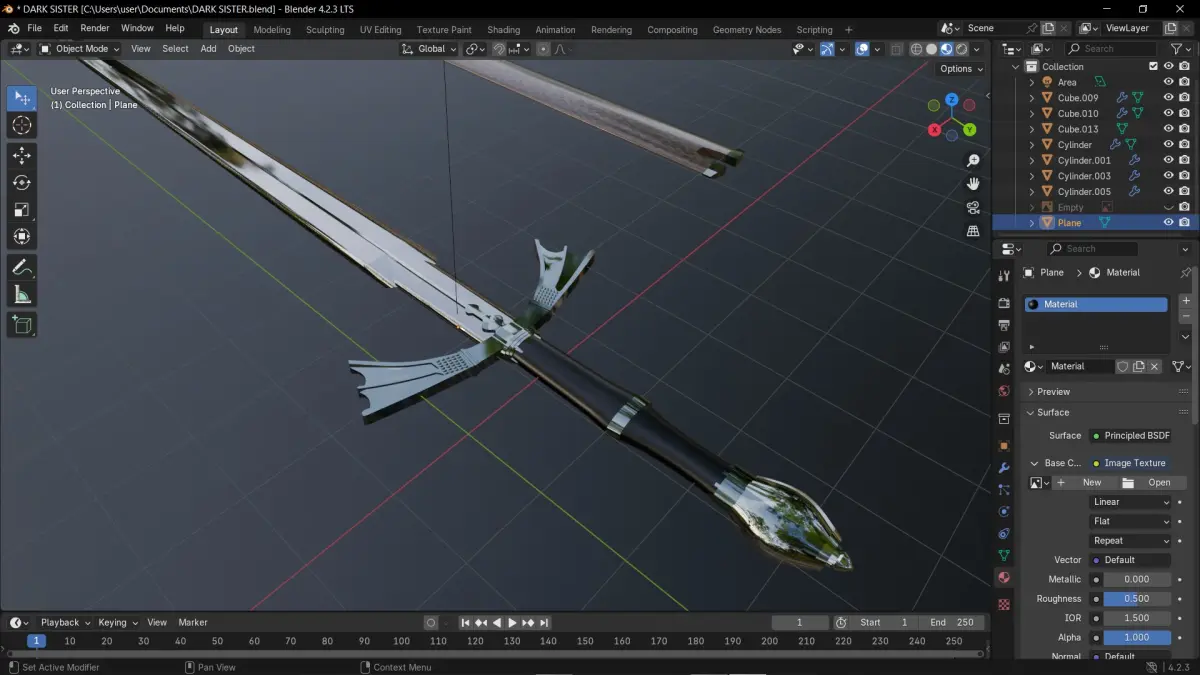Toggle viewport gizmos display

(827, 48)
